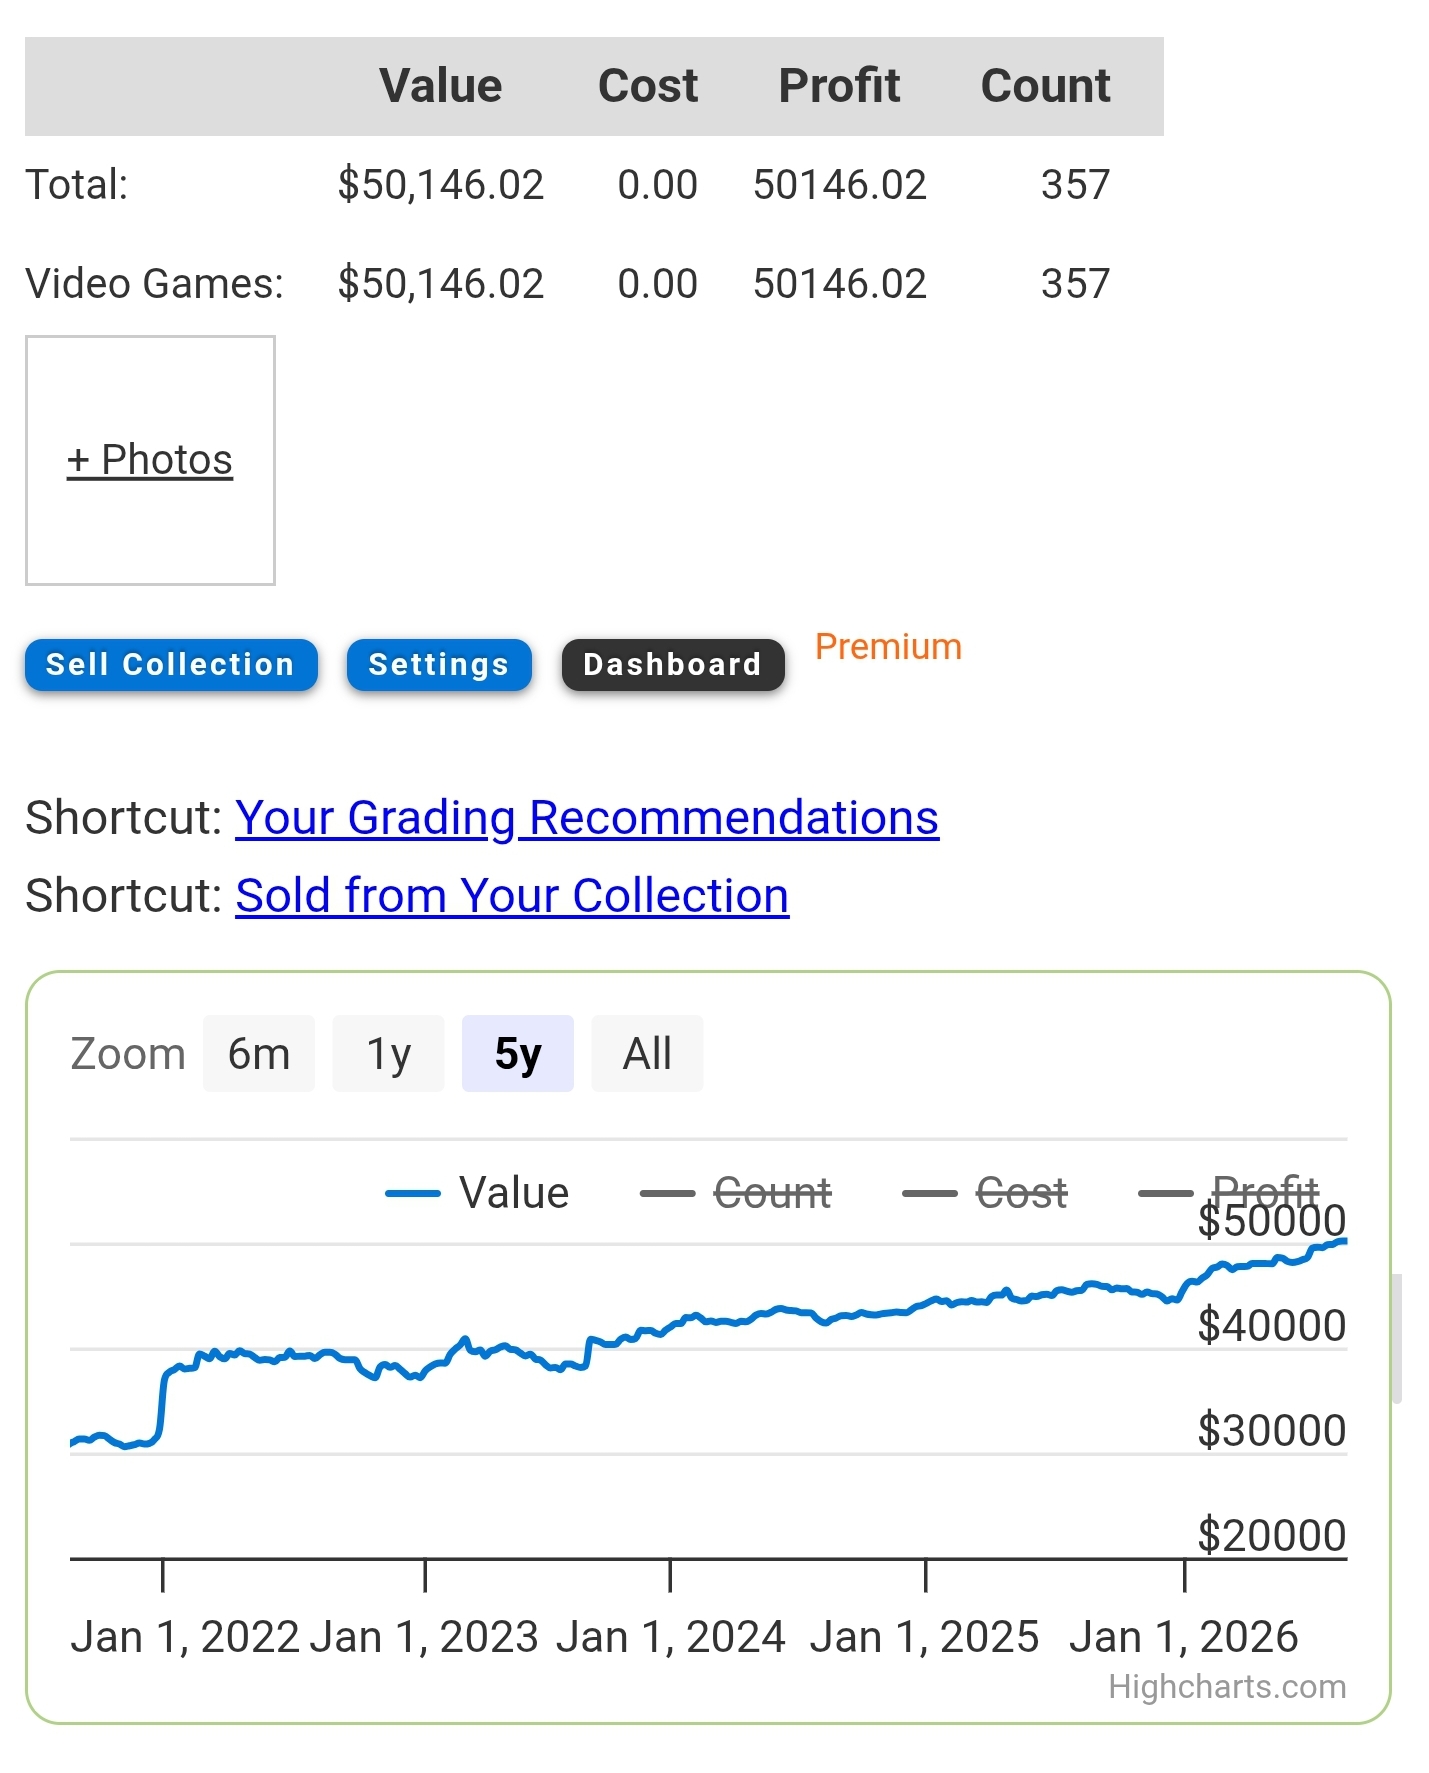Open the Premium link

[888, 646]
